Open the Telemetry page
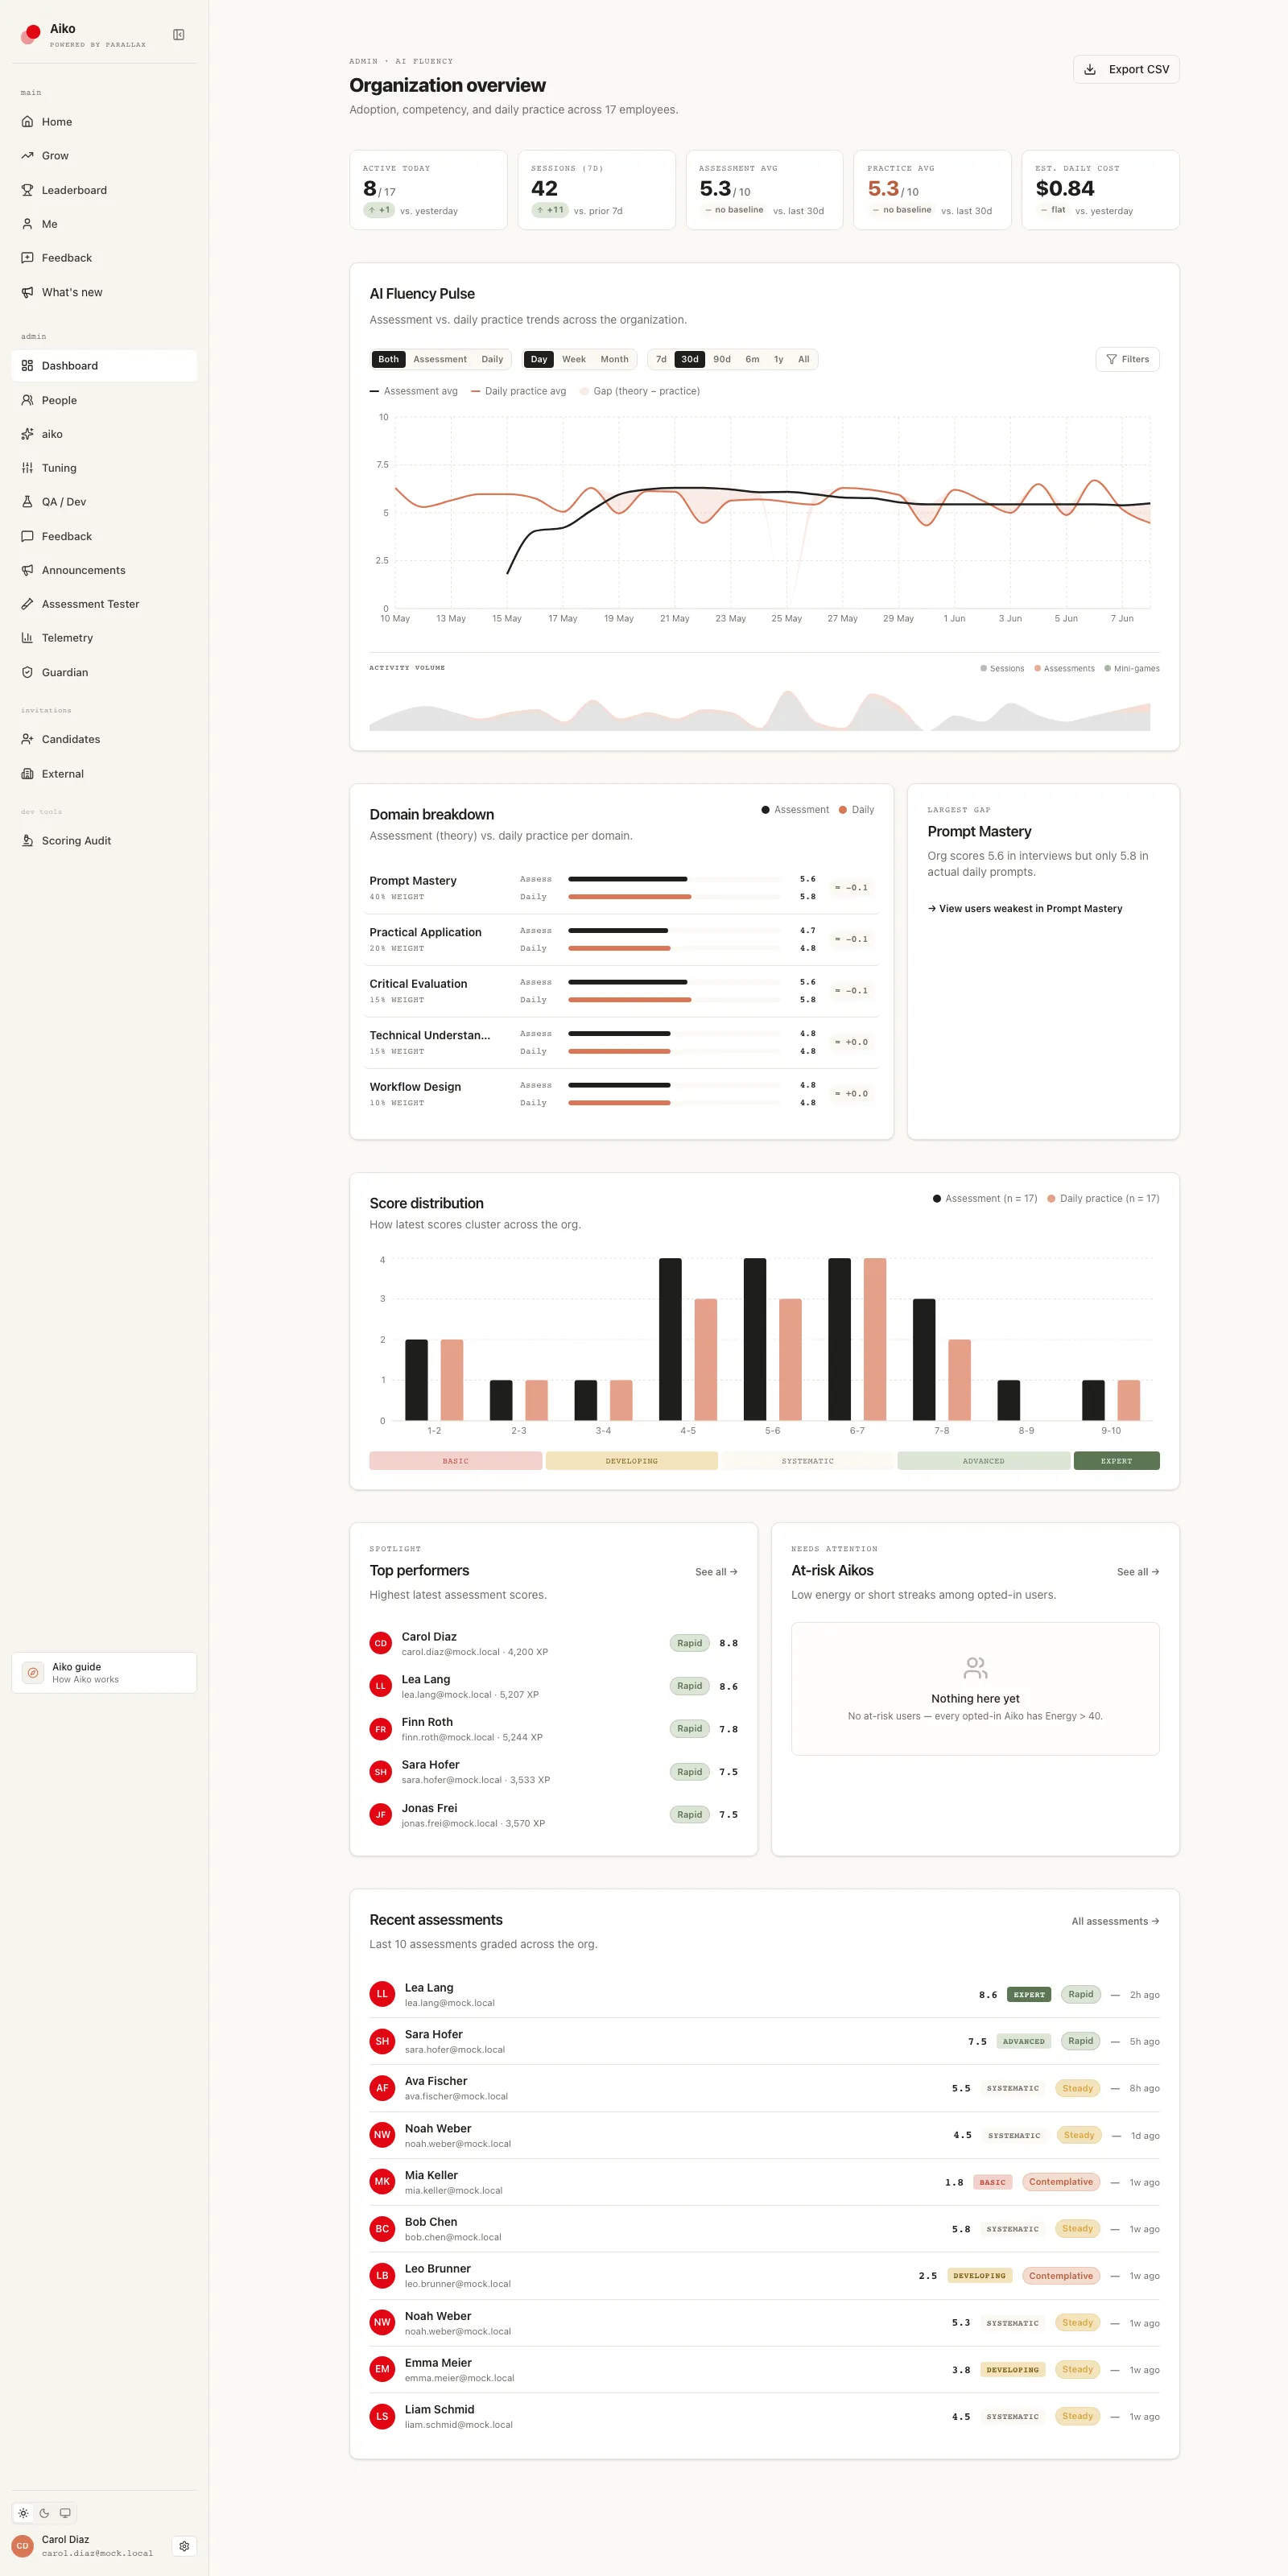The width and height of the screenshot is (1288, 2576). [x=104, y=638]
